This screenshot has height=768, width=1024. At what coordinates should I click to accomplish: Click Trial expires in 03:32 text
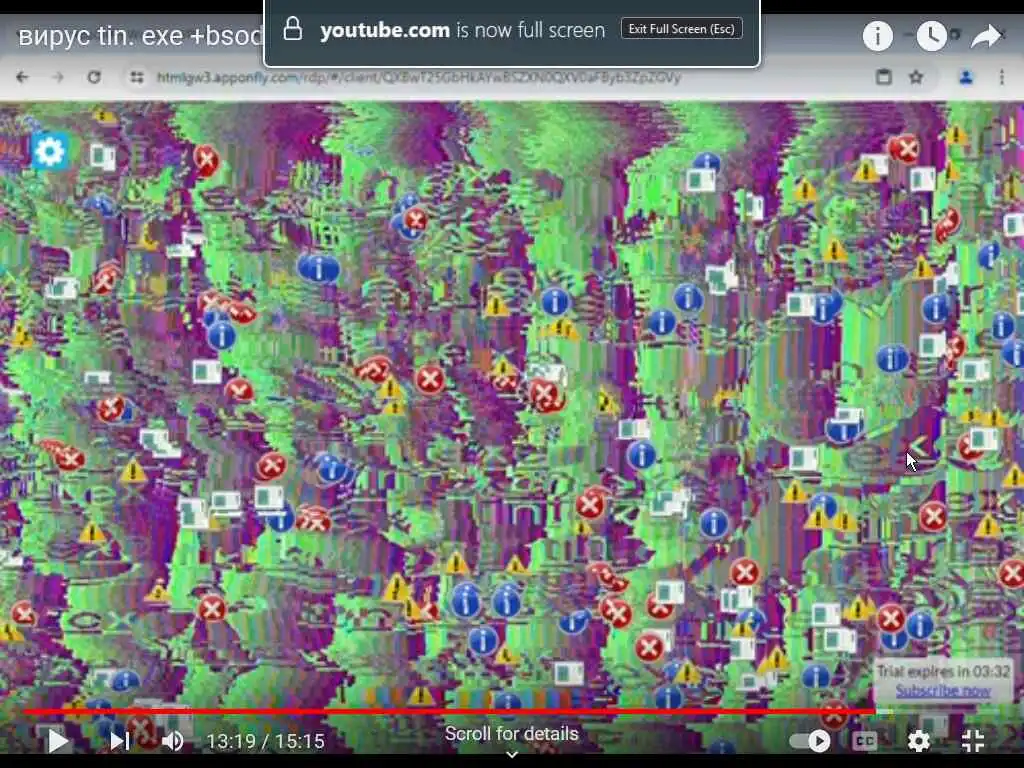pos(943,671)
